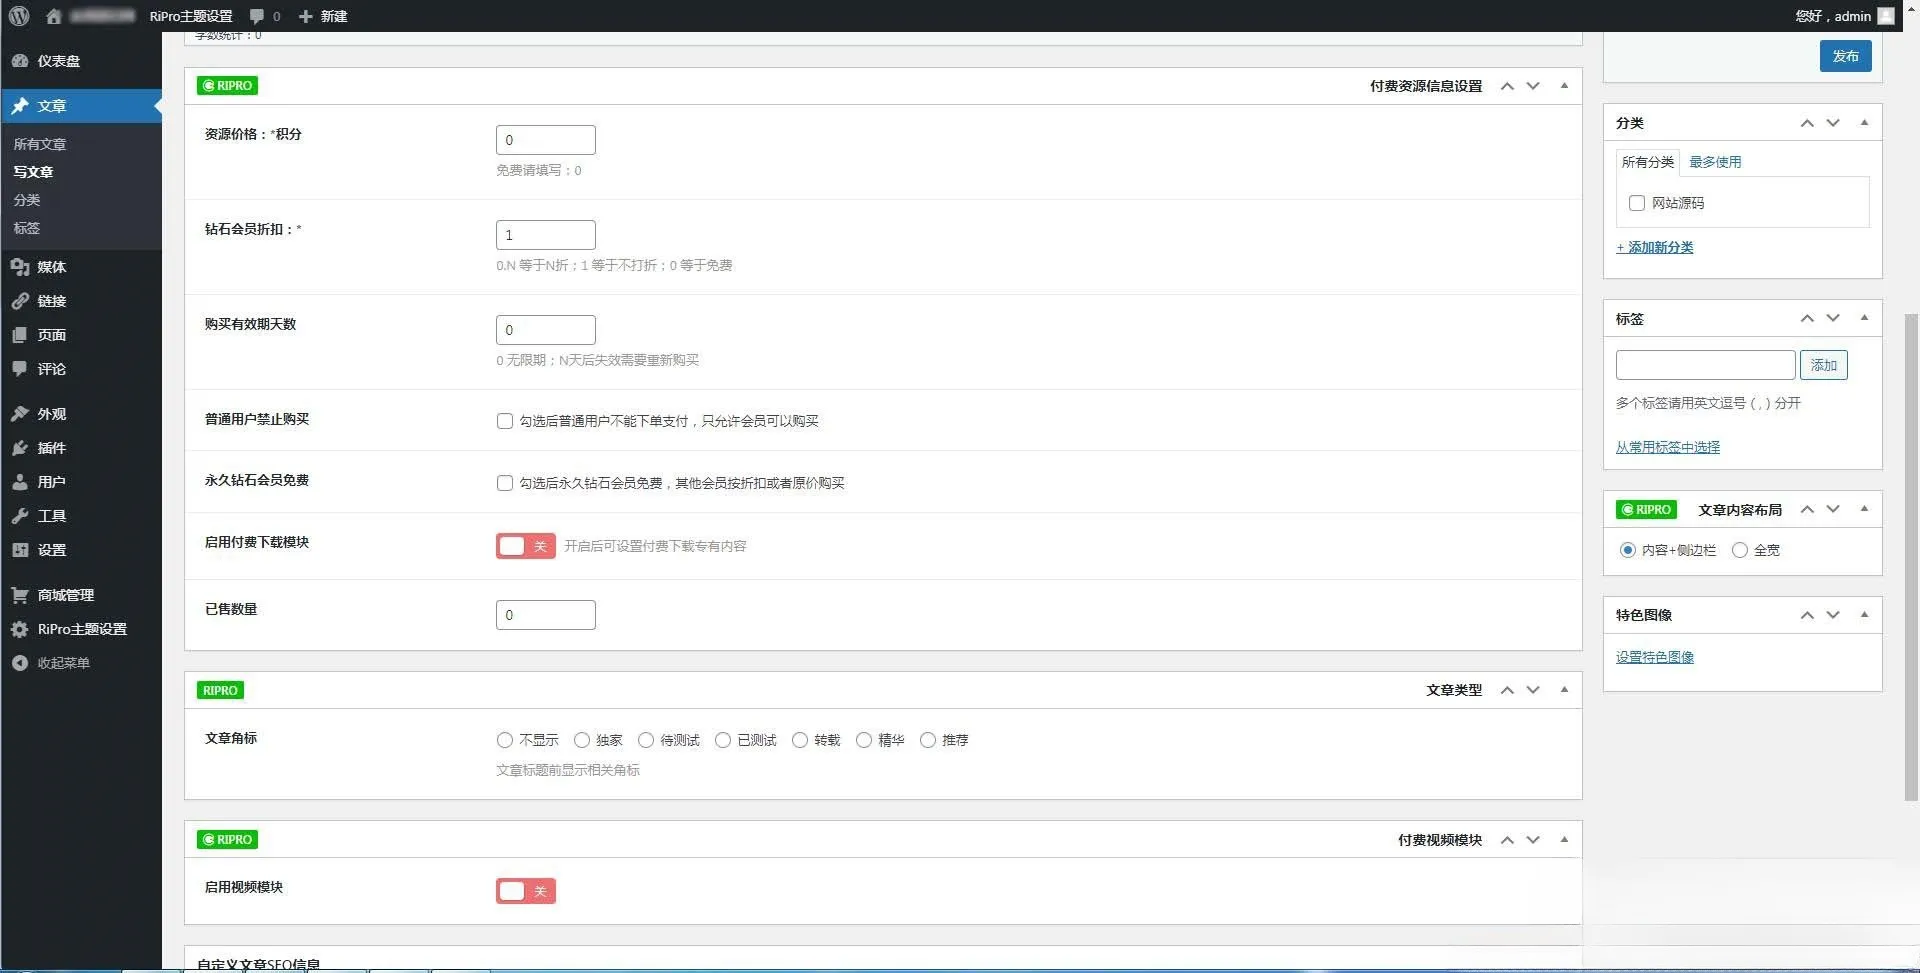Click 发布 publish button
This screenshot has height=973, width=1920.
(1845, 56)
